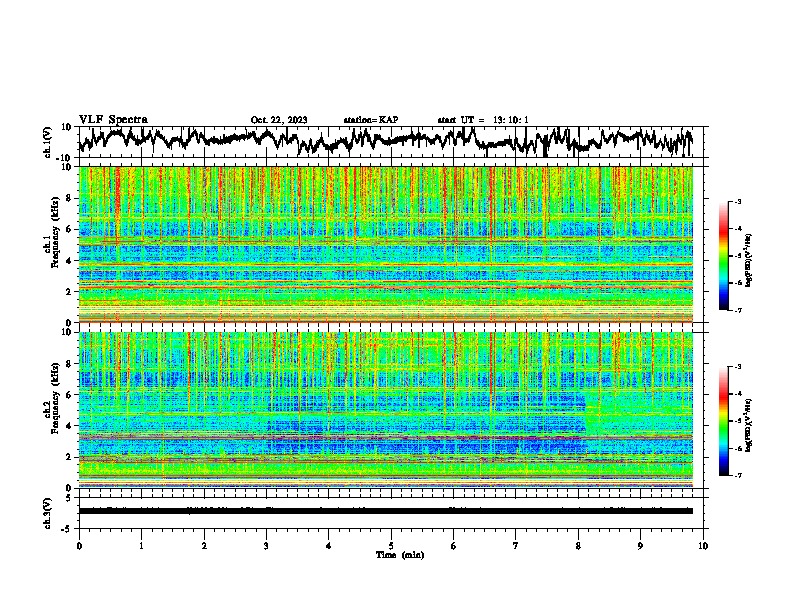Image resolution: width=792 pixels, height=612 pixels.
Task: Click the "-3" tick on ch.1 colorbar
Action: click(737, 202)
